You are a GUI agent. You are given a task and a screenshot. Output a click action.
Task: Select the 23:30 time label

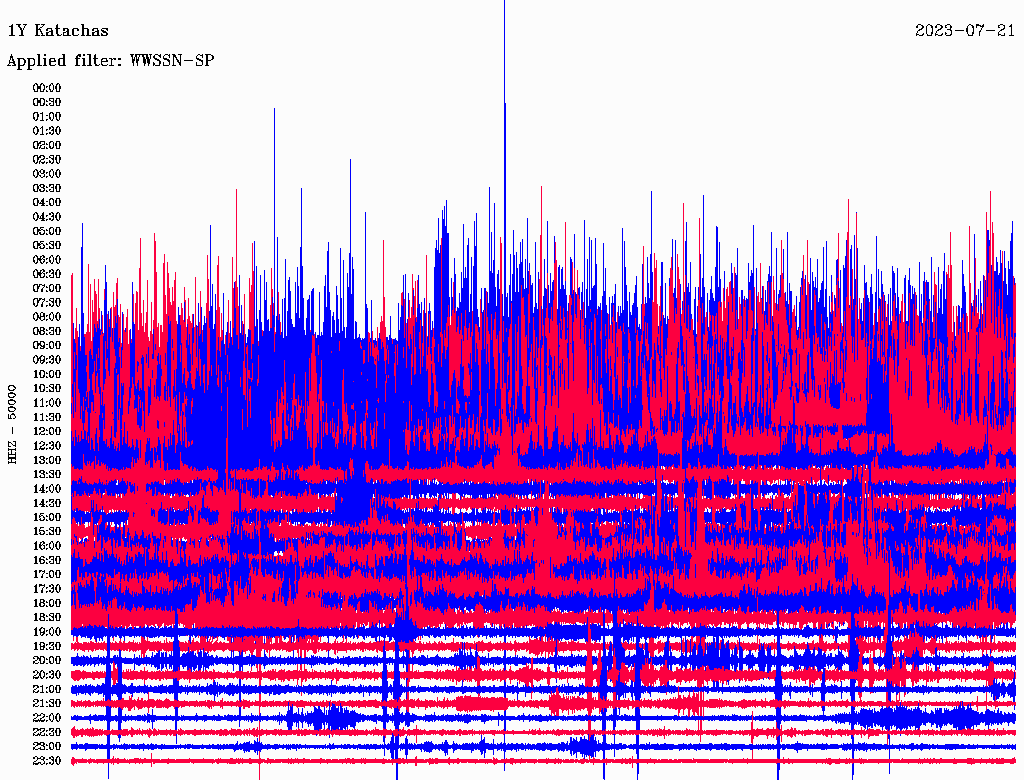click(47, 761)
